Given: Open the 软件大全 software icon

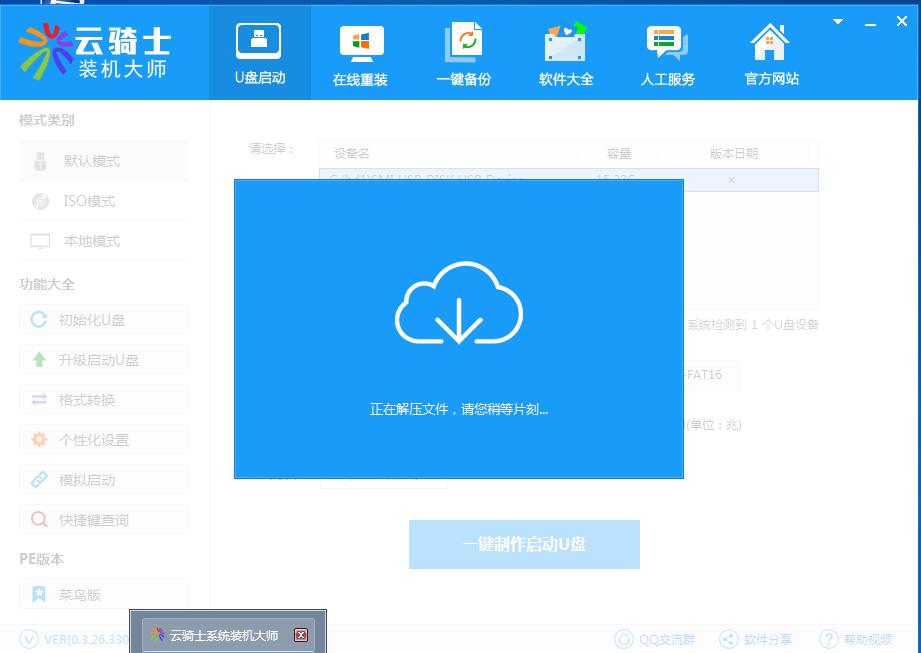Looking at the screenshot, I should 566,53.
